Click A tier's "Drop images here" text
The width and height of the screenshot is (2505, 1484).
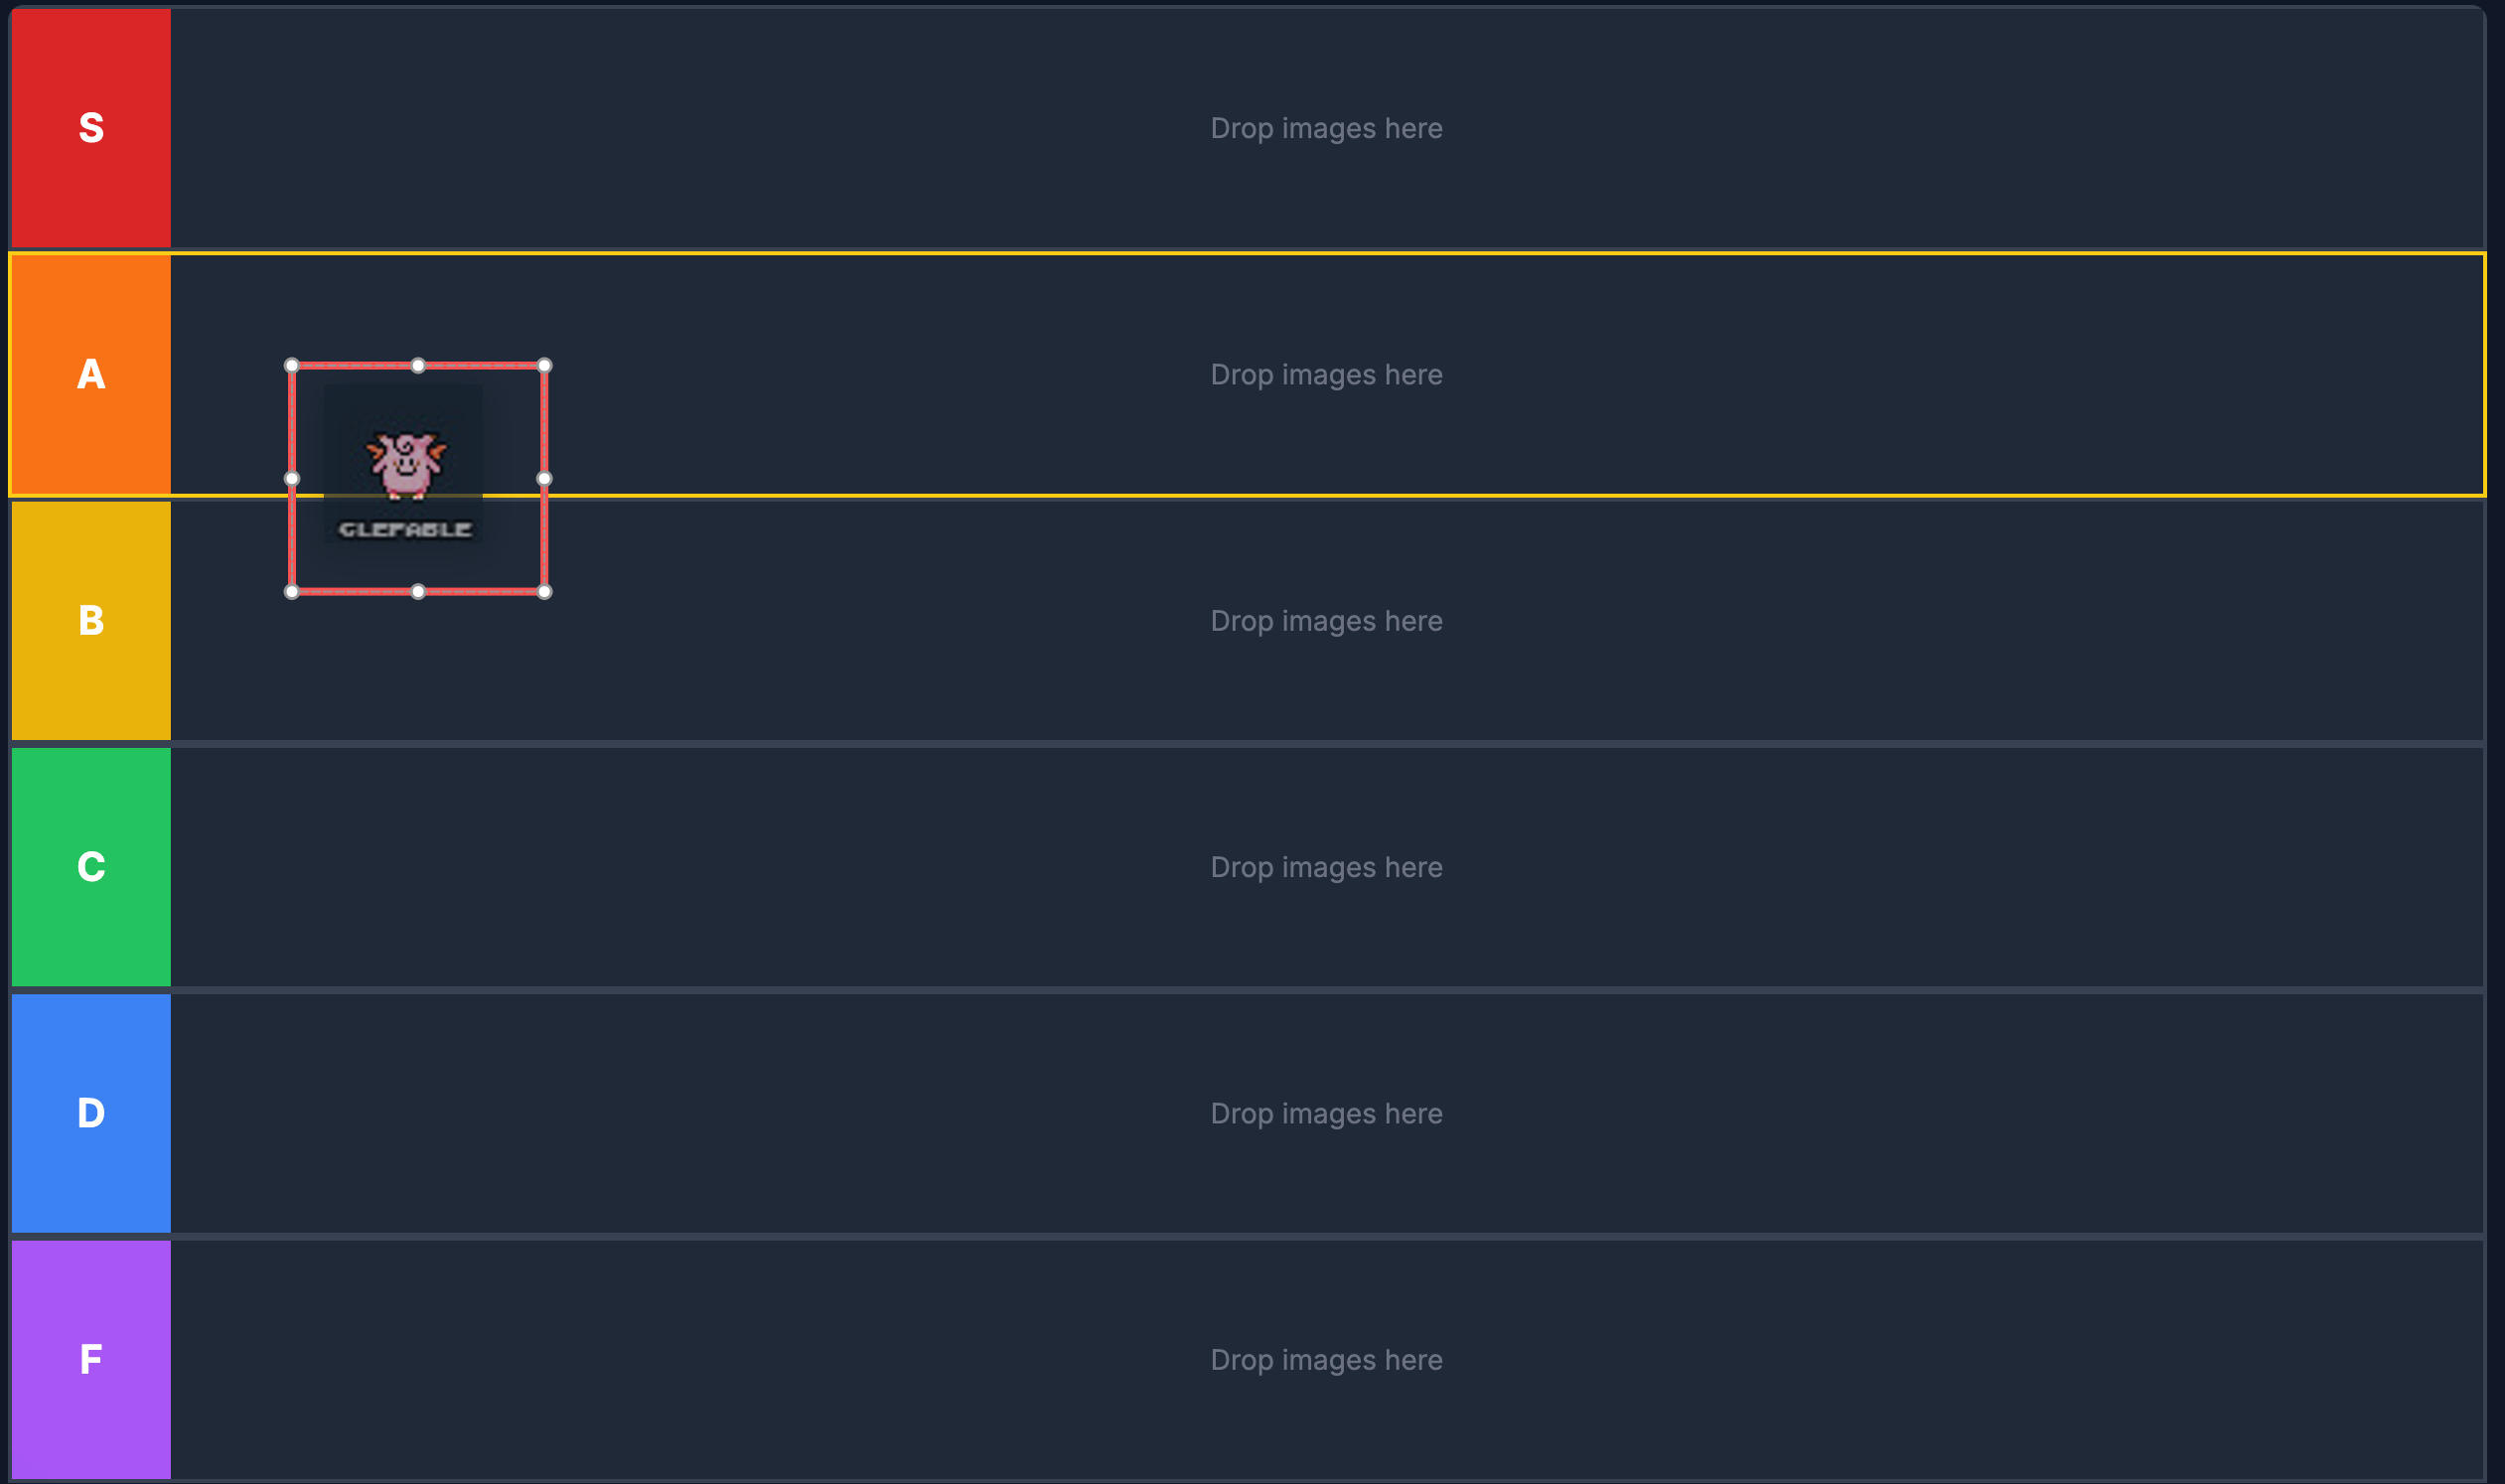(x=1326, y=375)
